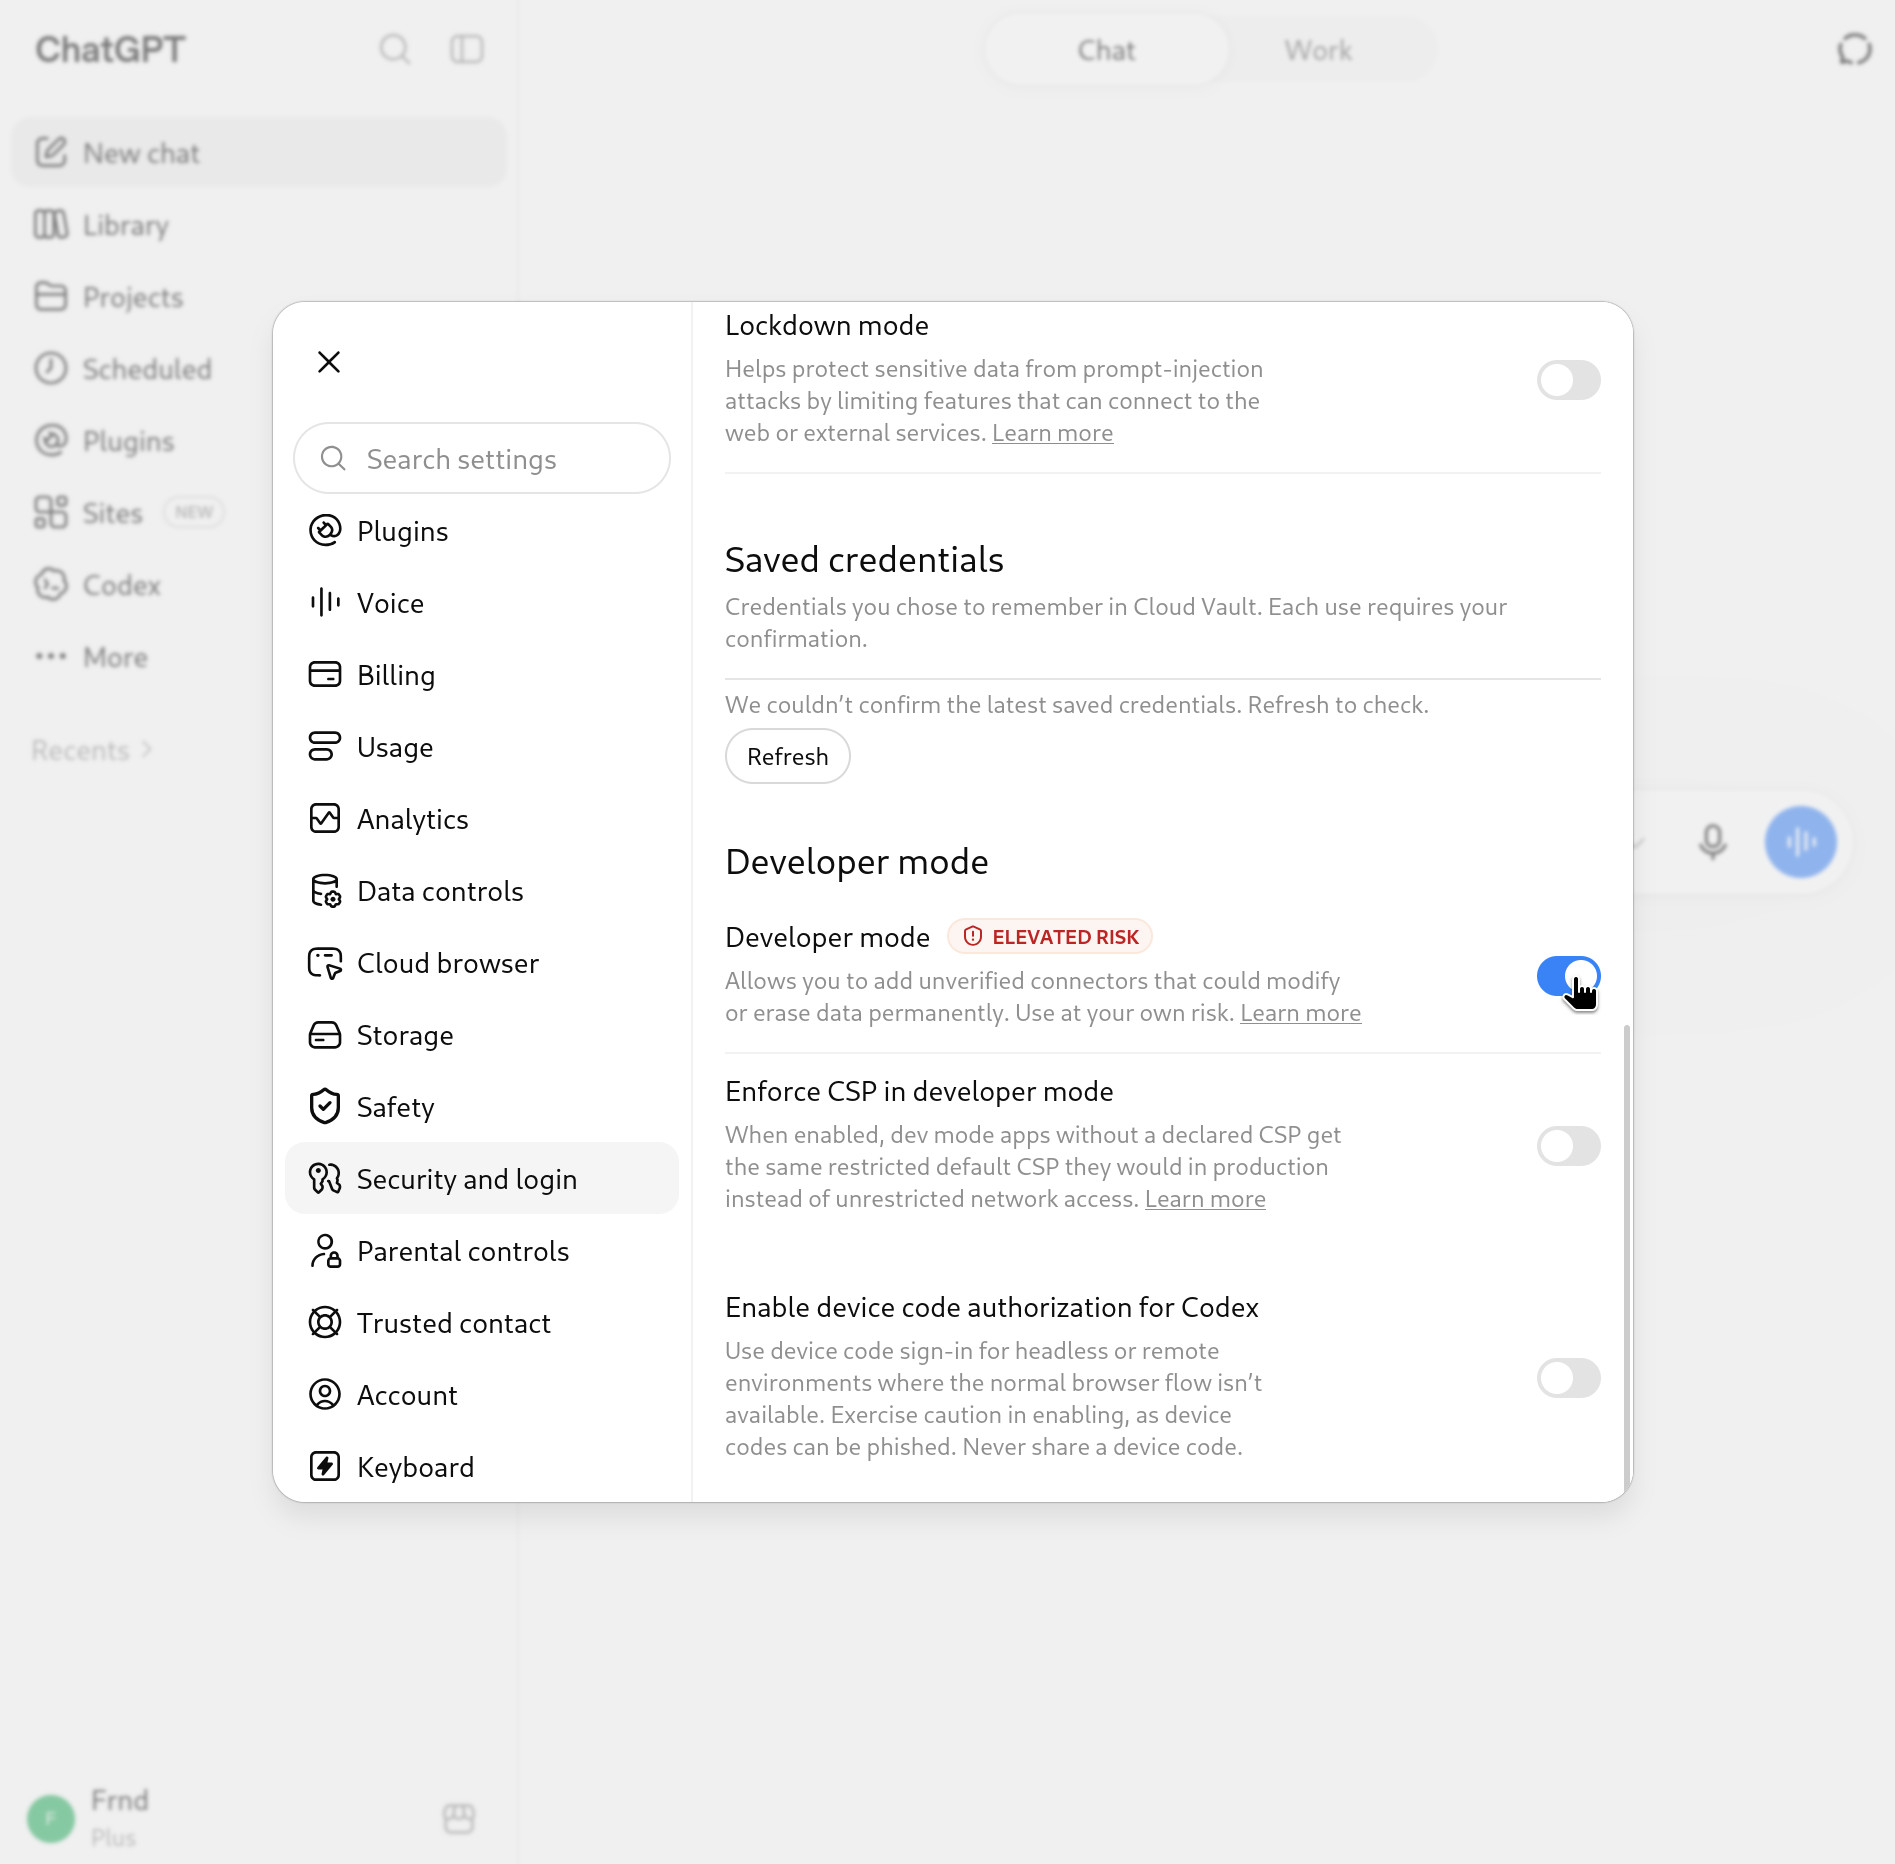Open Usage settings section
The width and height of the screenshot is (1895, 1864).
pyautogui.click(x=482, y=746)
